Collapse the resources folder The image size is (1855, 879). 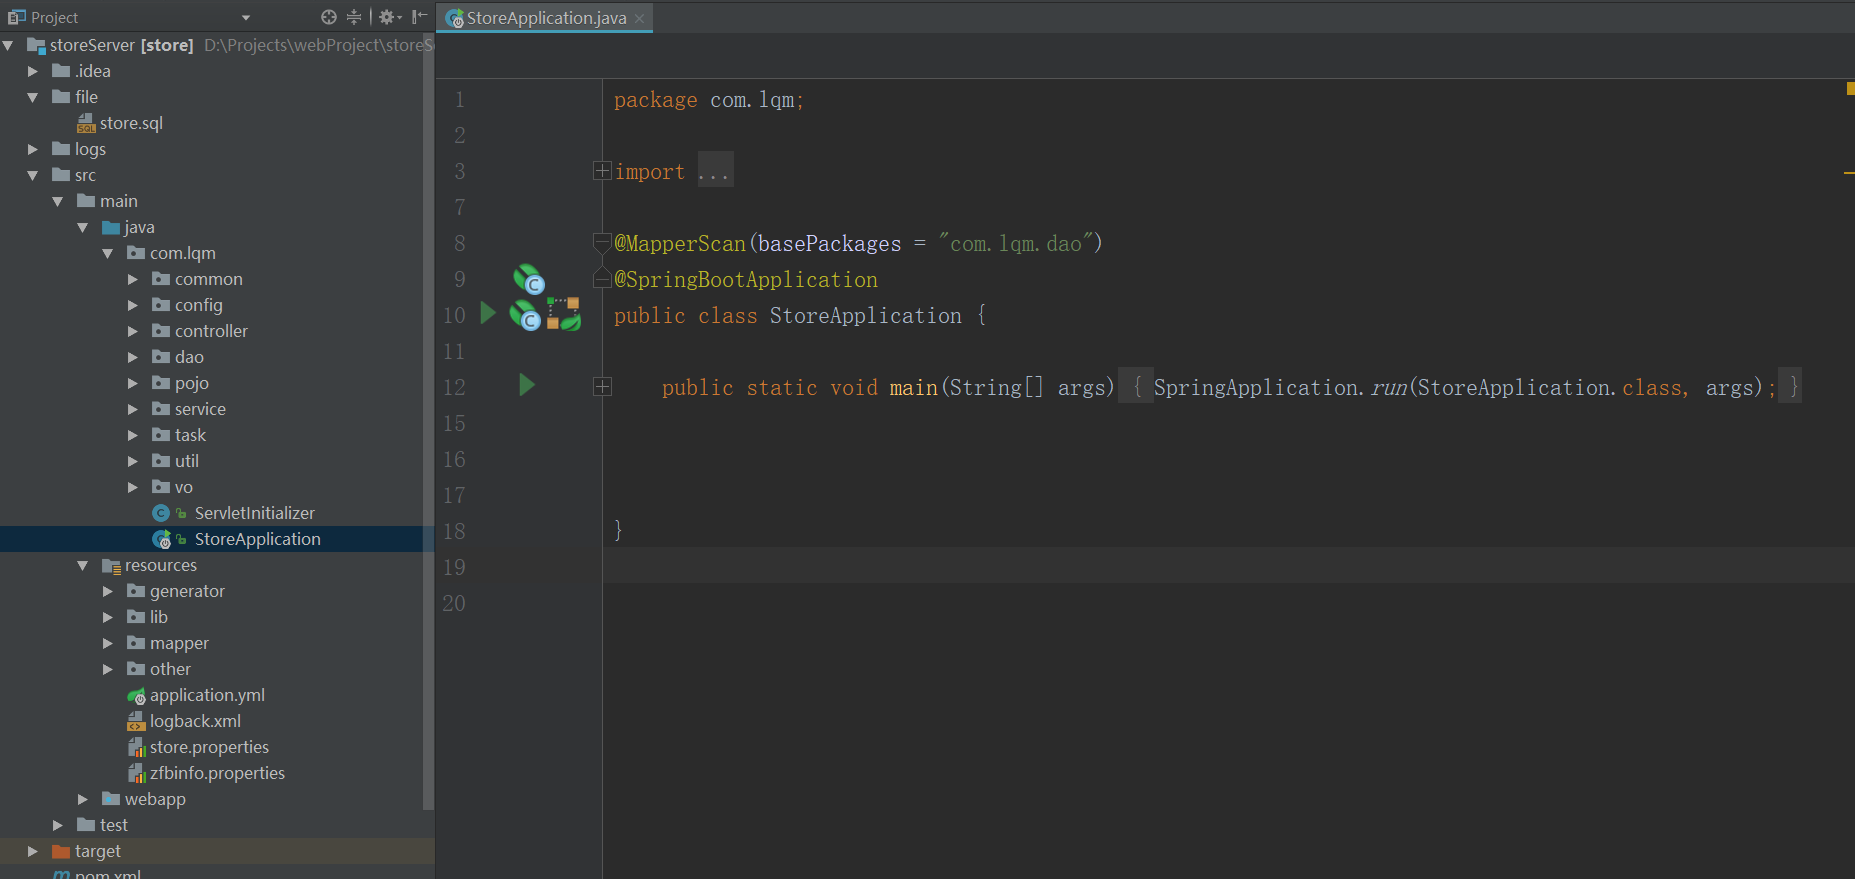click(83, 566)
